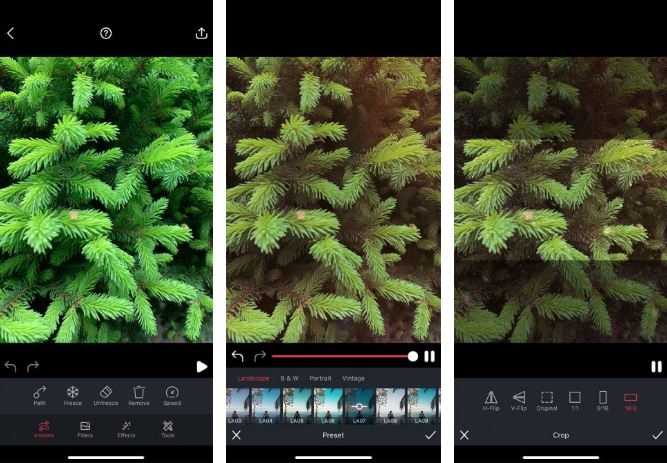Viewport: 667px width, 463px height.
Task: Choose the Vintage preset category
Action: [353, 378]
